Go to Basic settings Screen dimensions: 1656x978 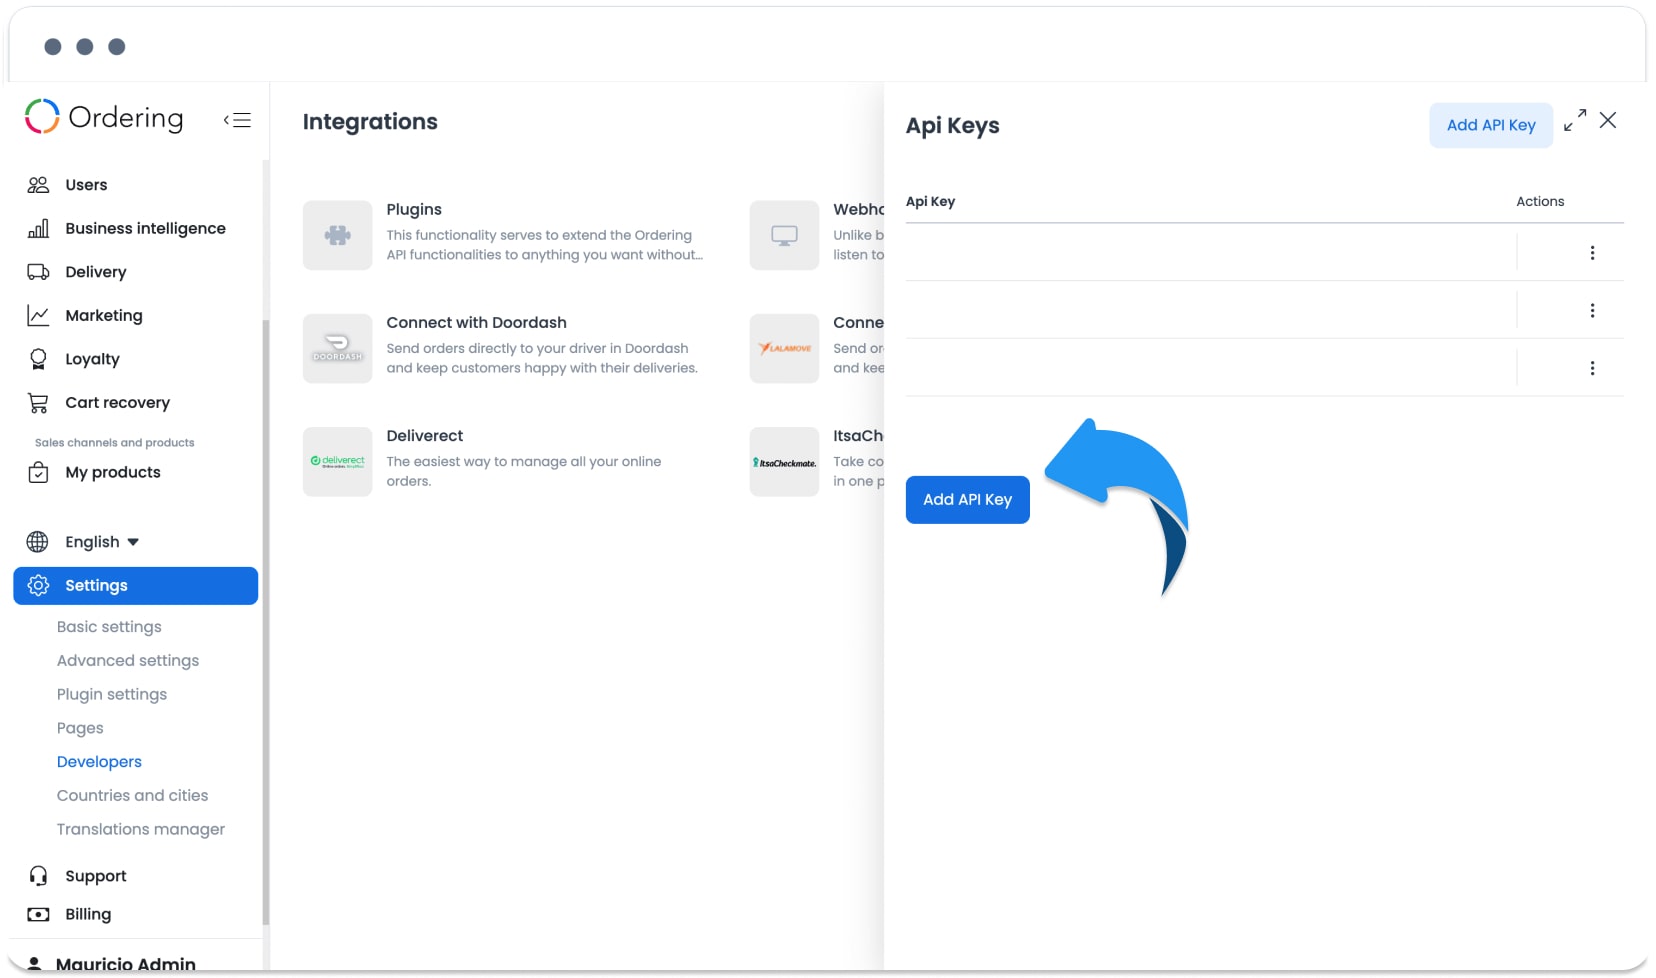[109, 627]
